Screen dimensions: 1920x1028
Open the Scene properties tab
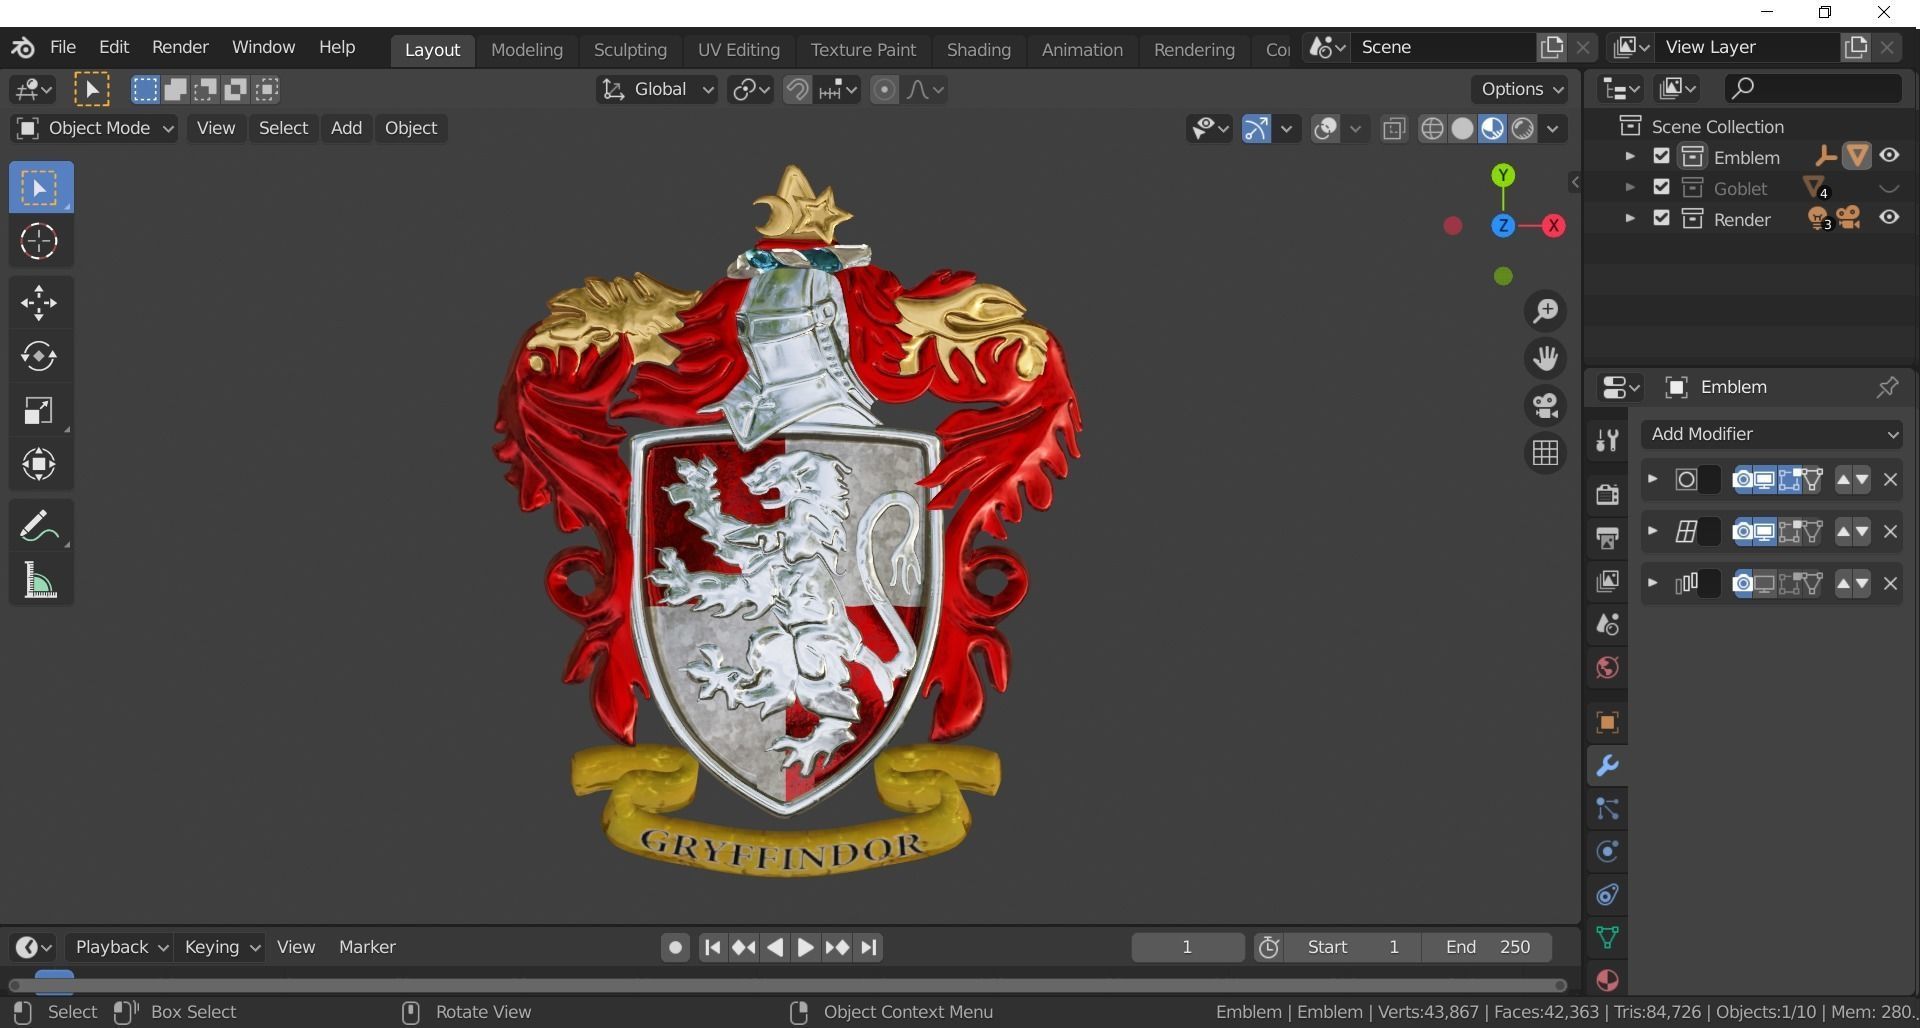[x=1607, y=624]
